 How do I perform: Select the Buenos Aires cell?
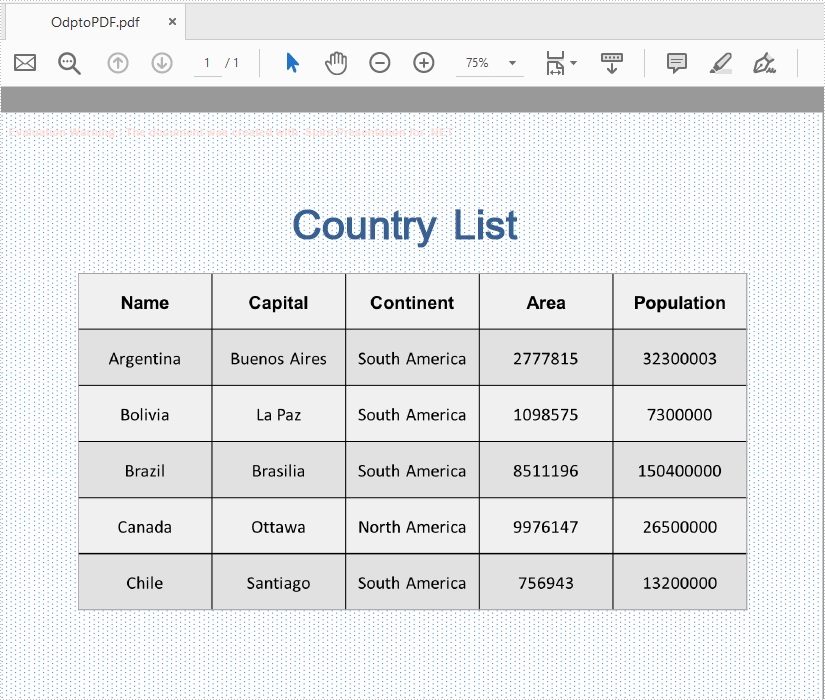278,358
